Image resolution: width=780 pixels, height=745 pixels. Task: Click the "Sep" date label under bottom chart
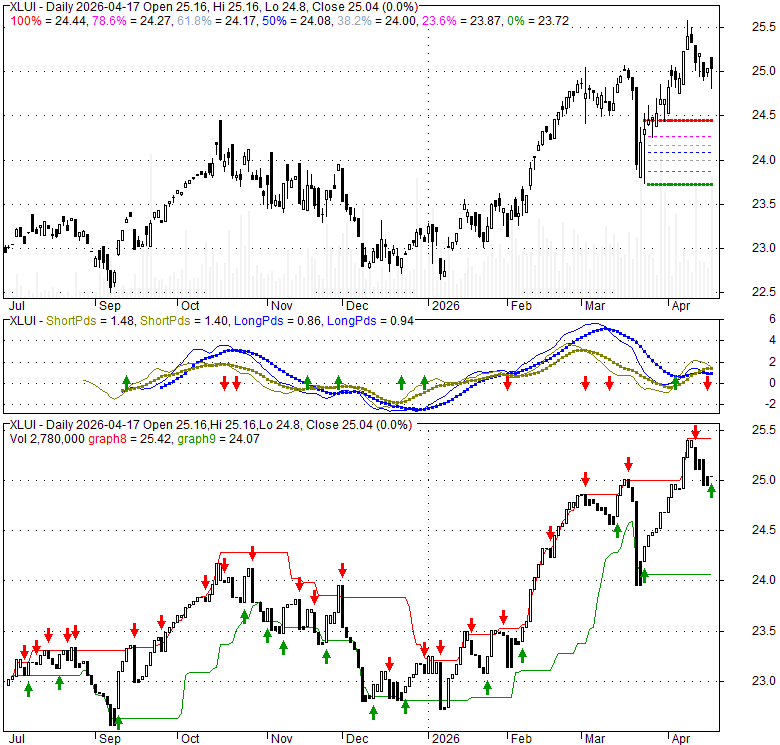click(109, 739)
